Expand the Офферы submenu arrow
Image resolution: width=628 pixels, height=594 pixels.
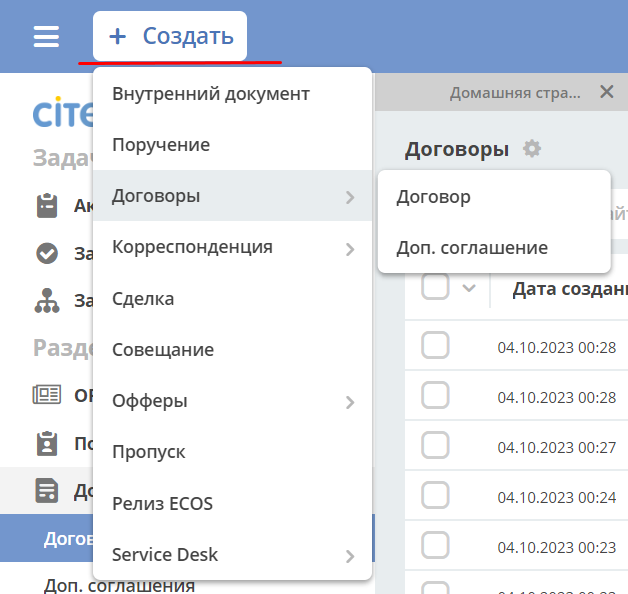tap(350, 402)
